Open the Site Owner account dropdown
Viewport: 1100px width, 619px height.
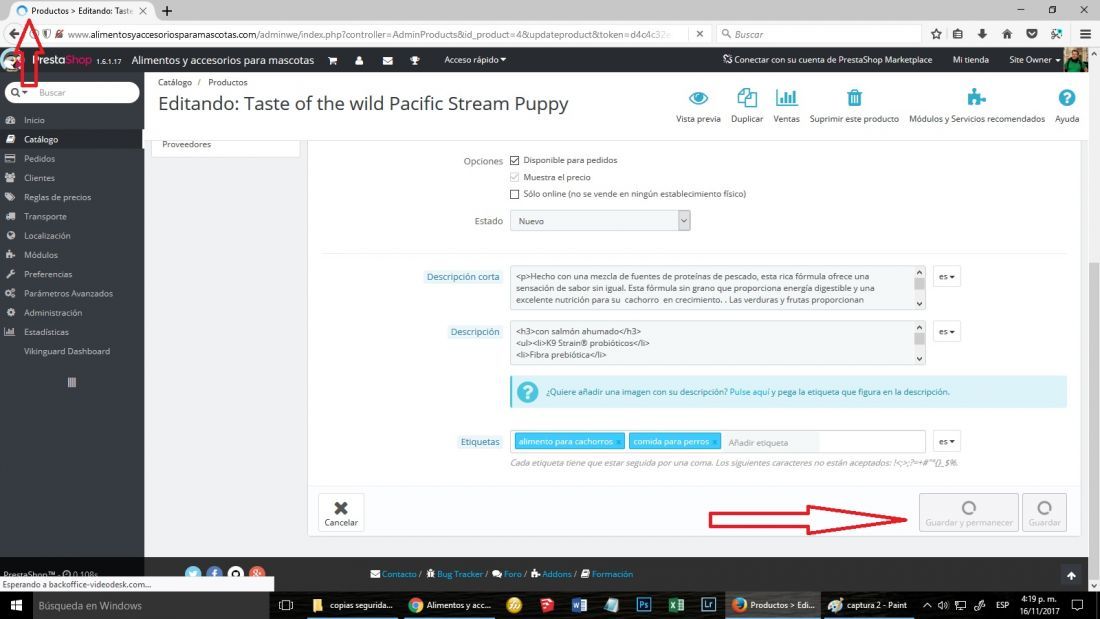(x=1035, y=60)
